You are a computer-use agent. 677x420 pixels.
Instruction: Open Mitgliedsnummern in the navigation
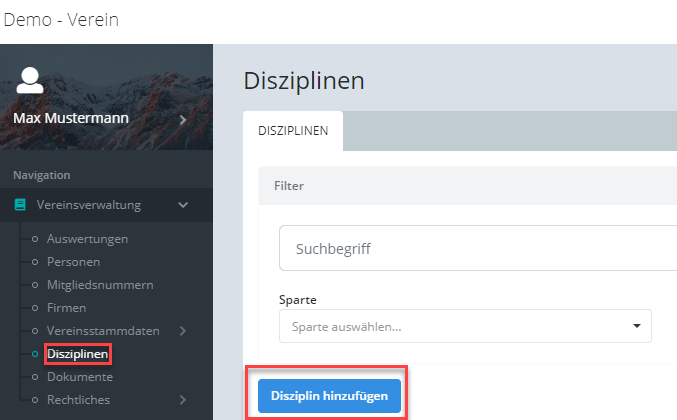click(x=100, y=285)
